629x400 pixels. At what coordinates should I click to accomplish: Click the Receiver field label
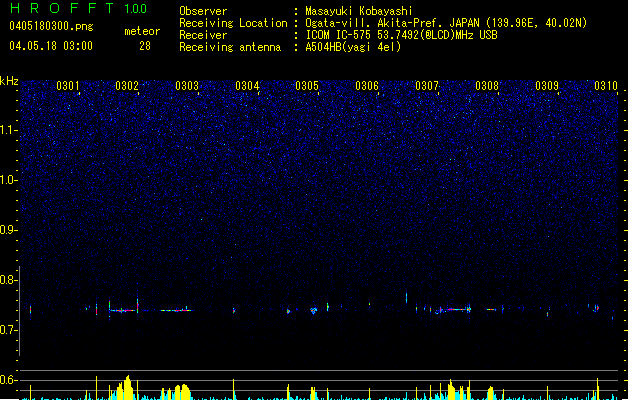coord(203,35)
